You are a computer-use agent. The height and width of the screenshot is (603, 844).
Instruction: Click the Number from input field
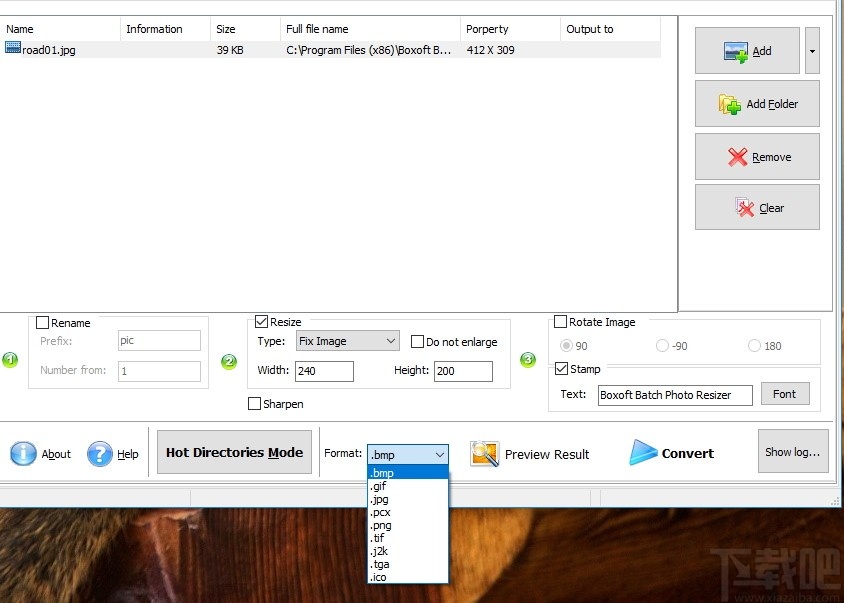159,371
